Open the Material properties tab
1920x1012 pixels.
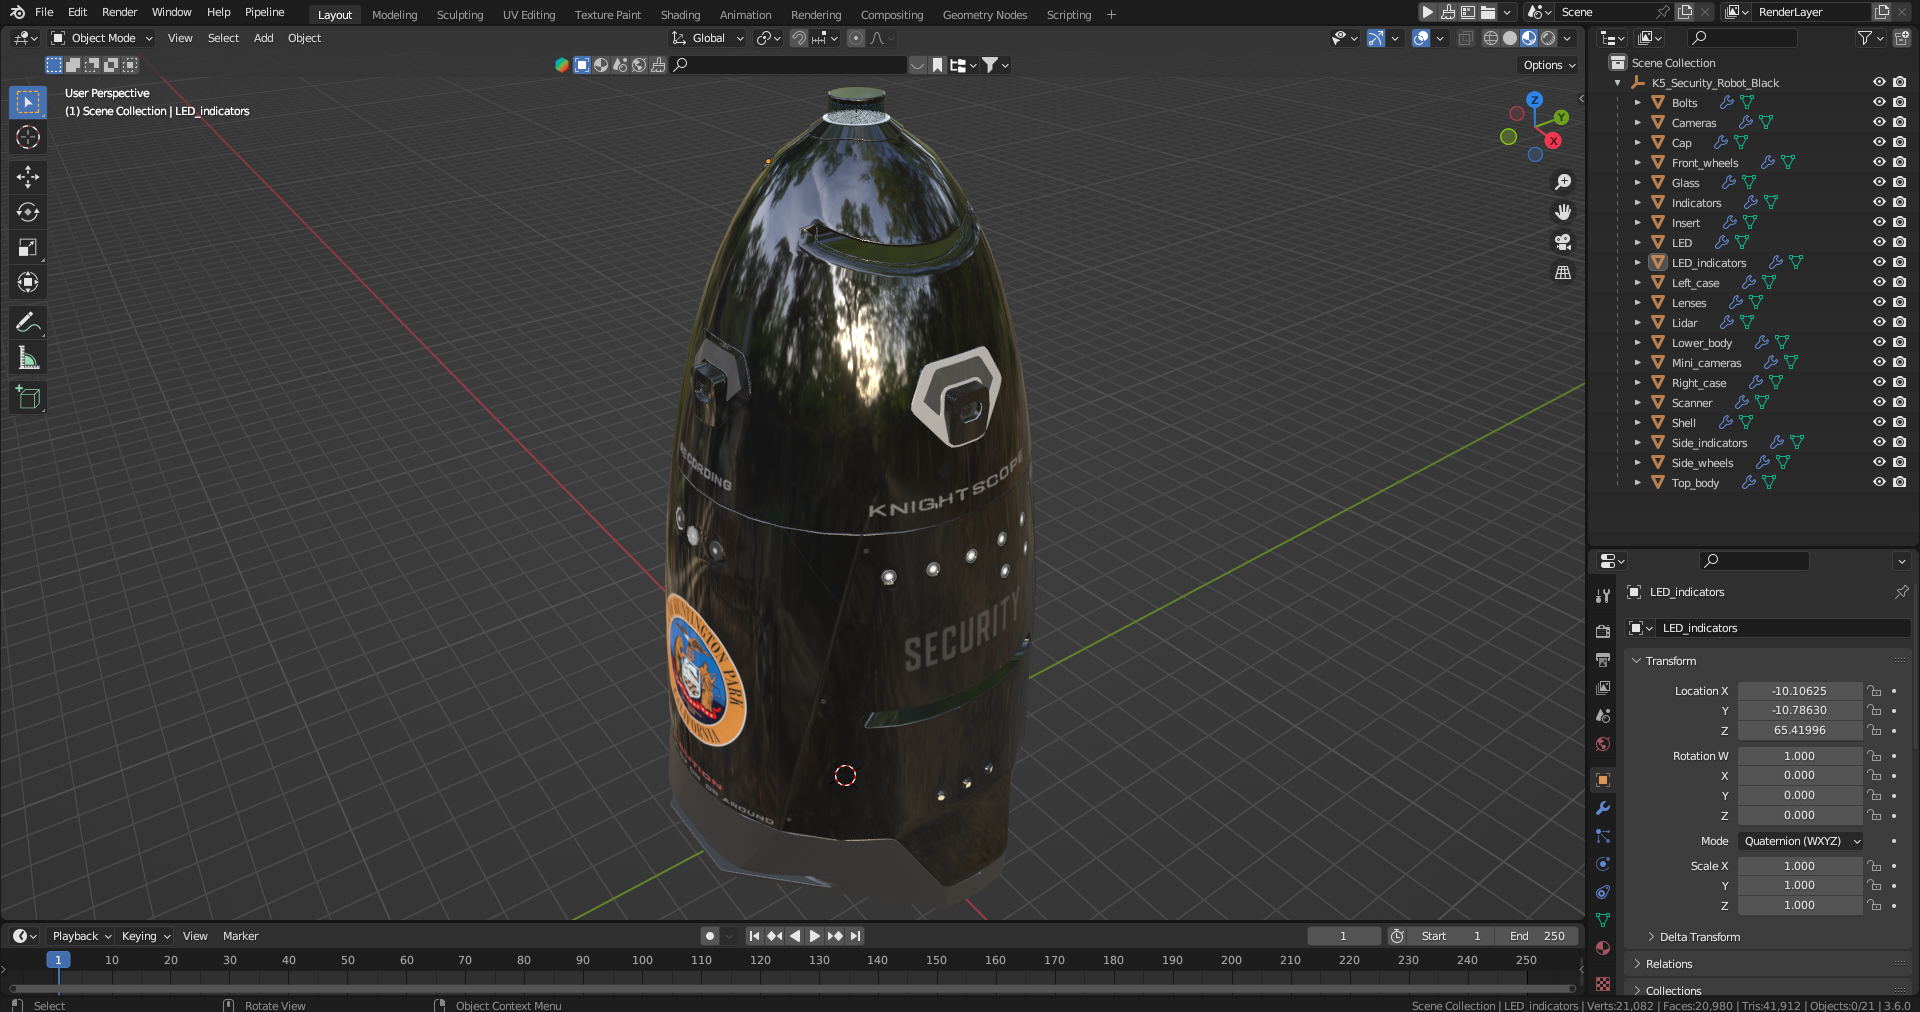tap(1603, 948)
